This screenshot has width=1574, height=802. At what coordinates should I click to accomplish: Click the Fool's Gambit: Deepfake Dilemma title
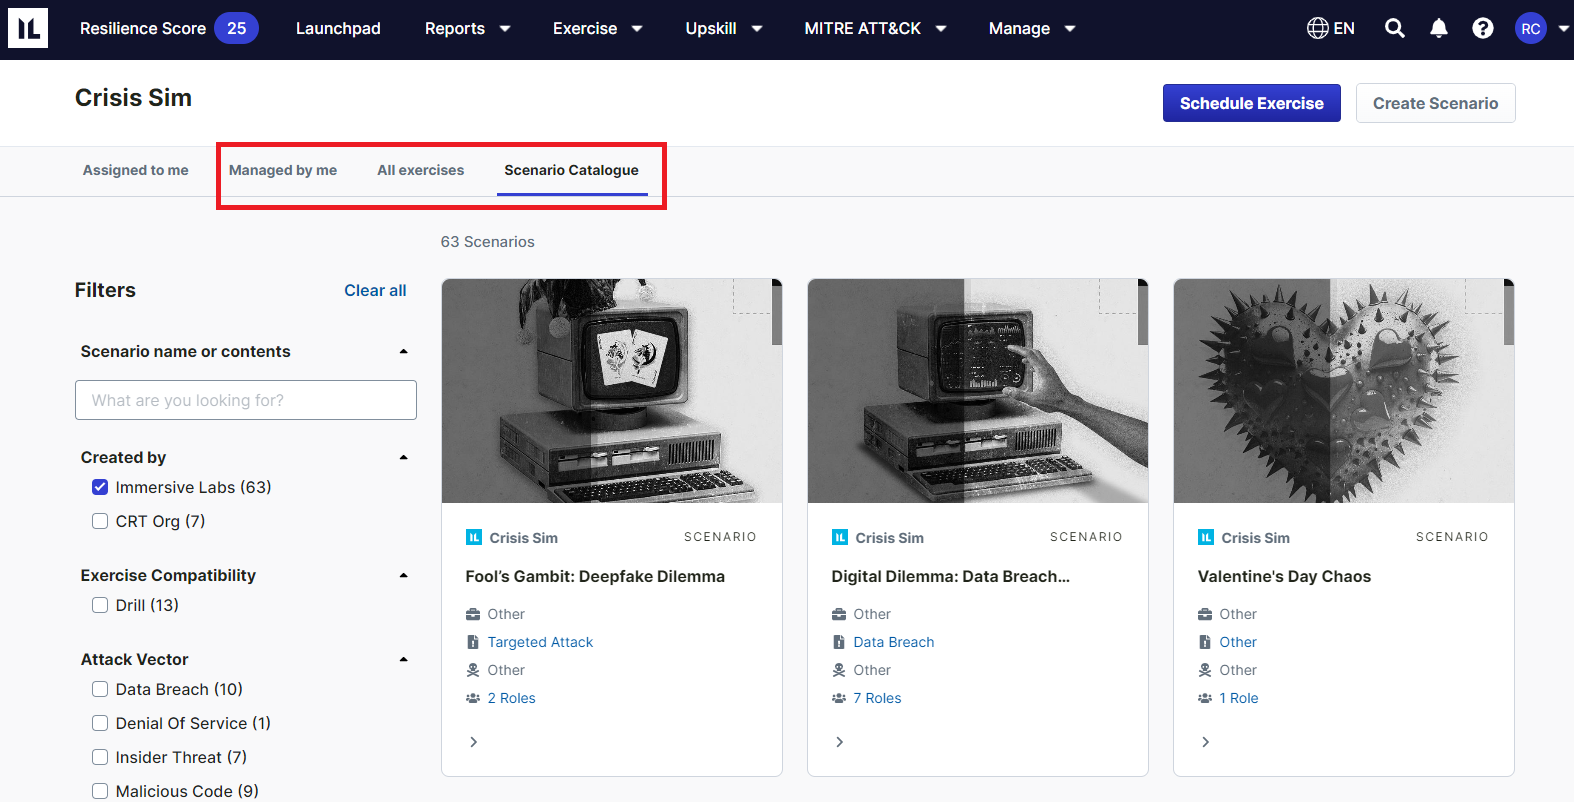click(595, 576)
